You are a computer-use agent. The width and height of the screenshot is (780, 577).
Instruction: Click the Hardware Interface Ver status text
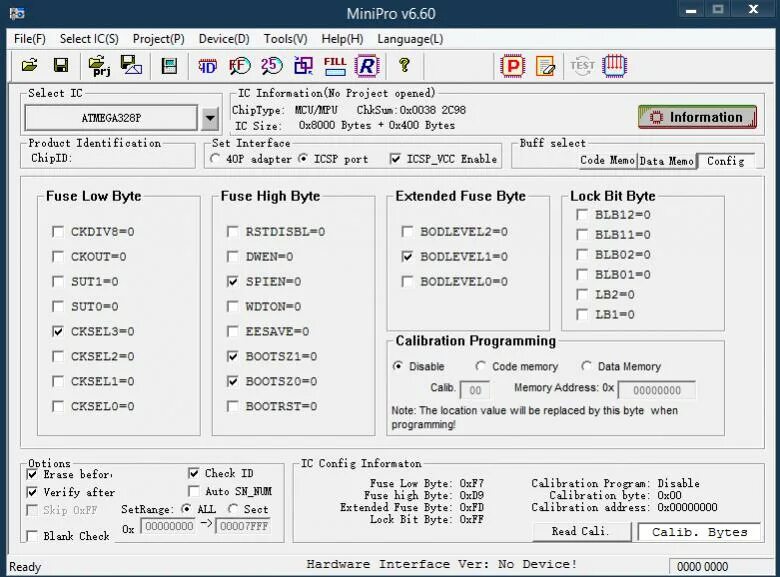coord(441,564)
